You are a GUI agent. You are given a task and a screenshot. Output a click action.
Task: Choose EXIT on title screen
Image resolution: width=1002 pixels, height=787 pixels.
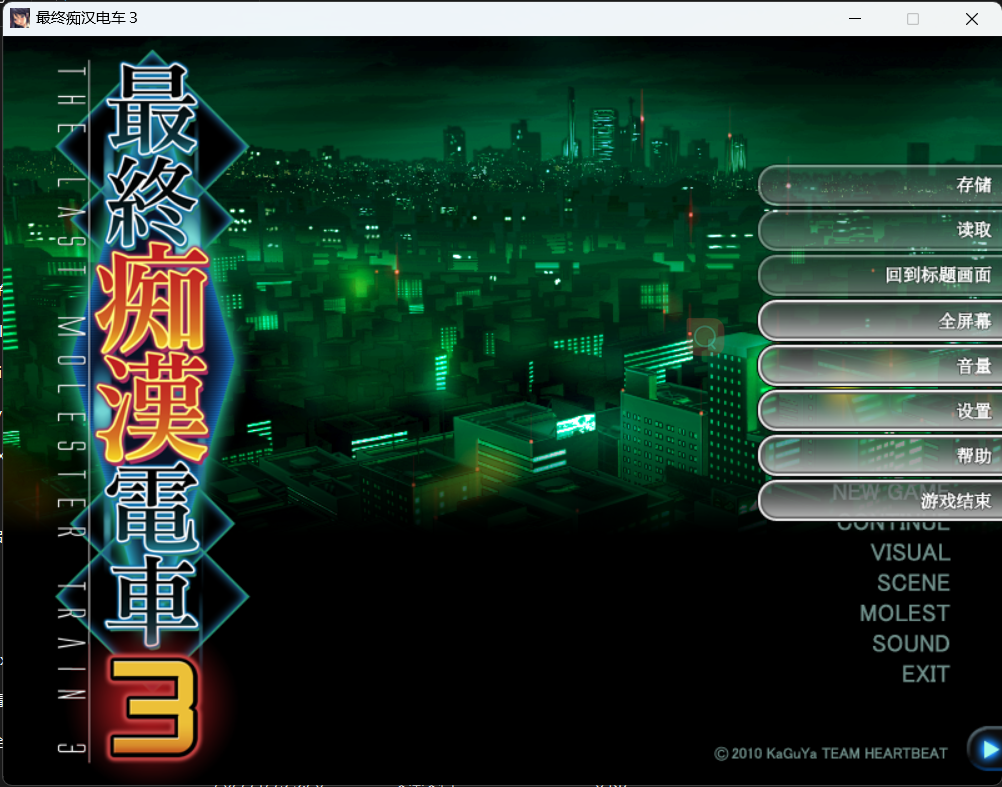pyautogui.click(x=925, y=674)
